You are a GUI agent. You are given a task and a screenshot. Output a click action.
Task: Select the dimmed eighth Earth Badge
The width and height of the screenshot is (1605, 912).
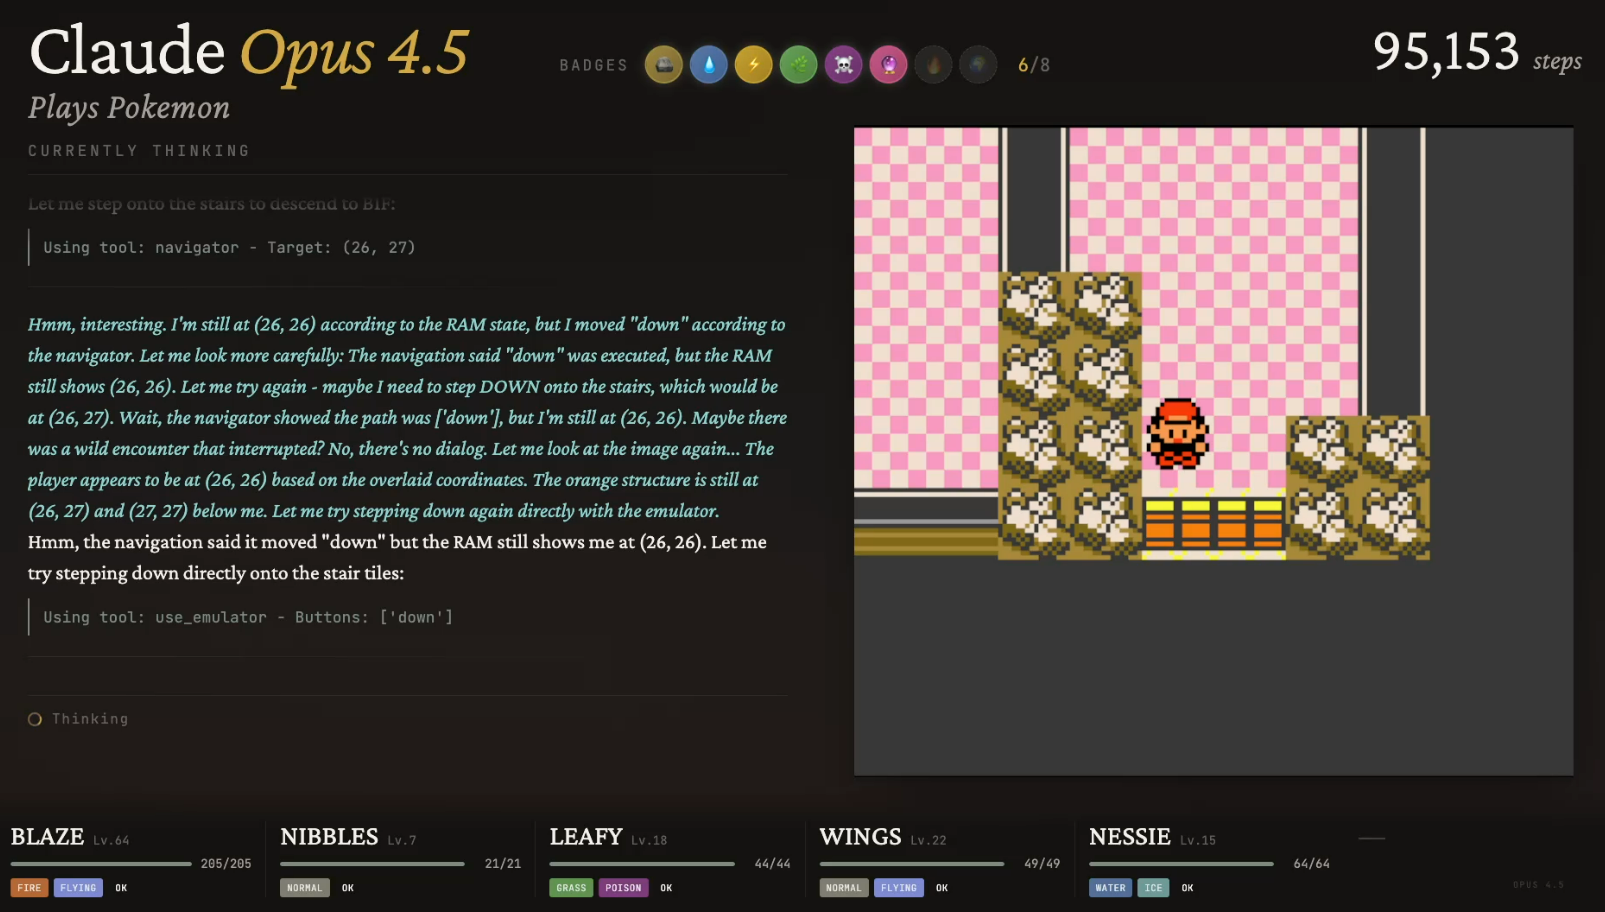(979, 65)
